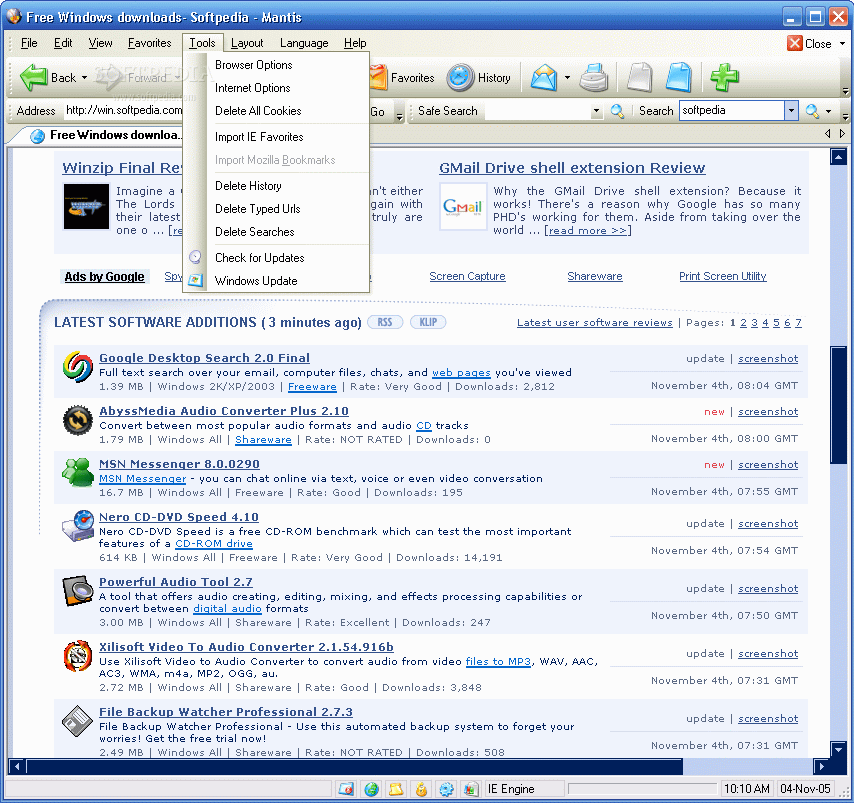The height and width of the screenshot is (803, 854).
Task: Click the RSS feed button
Action: click(x=385, y=322)
